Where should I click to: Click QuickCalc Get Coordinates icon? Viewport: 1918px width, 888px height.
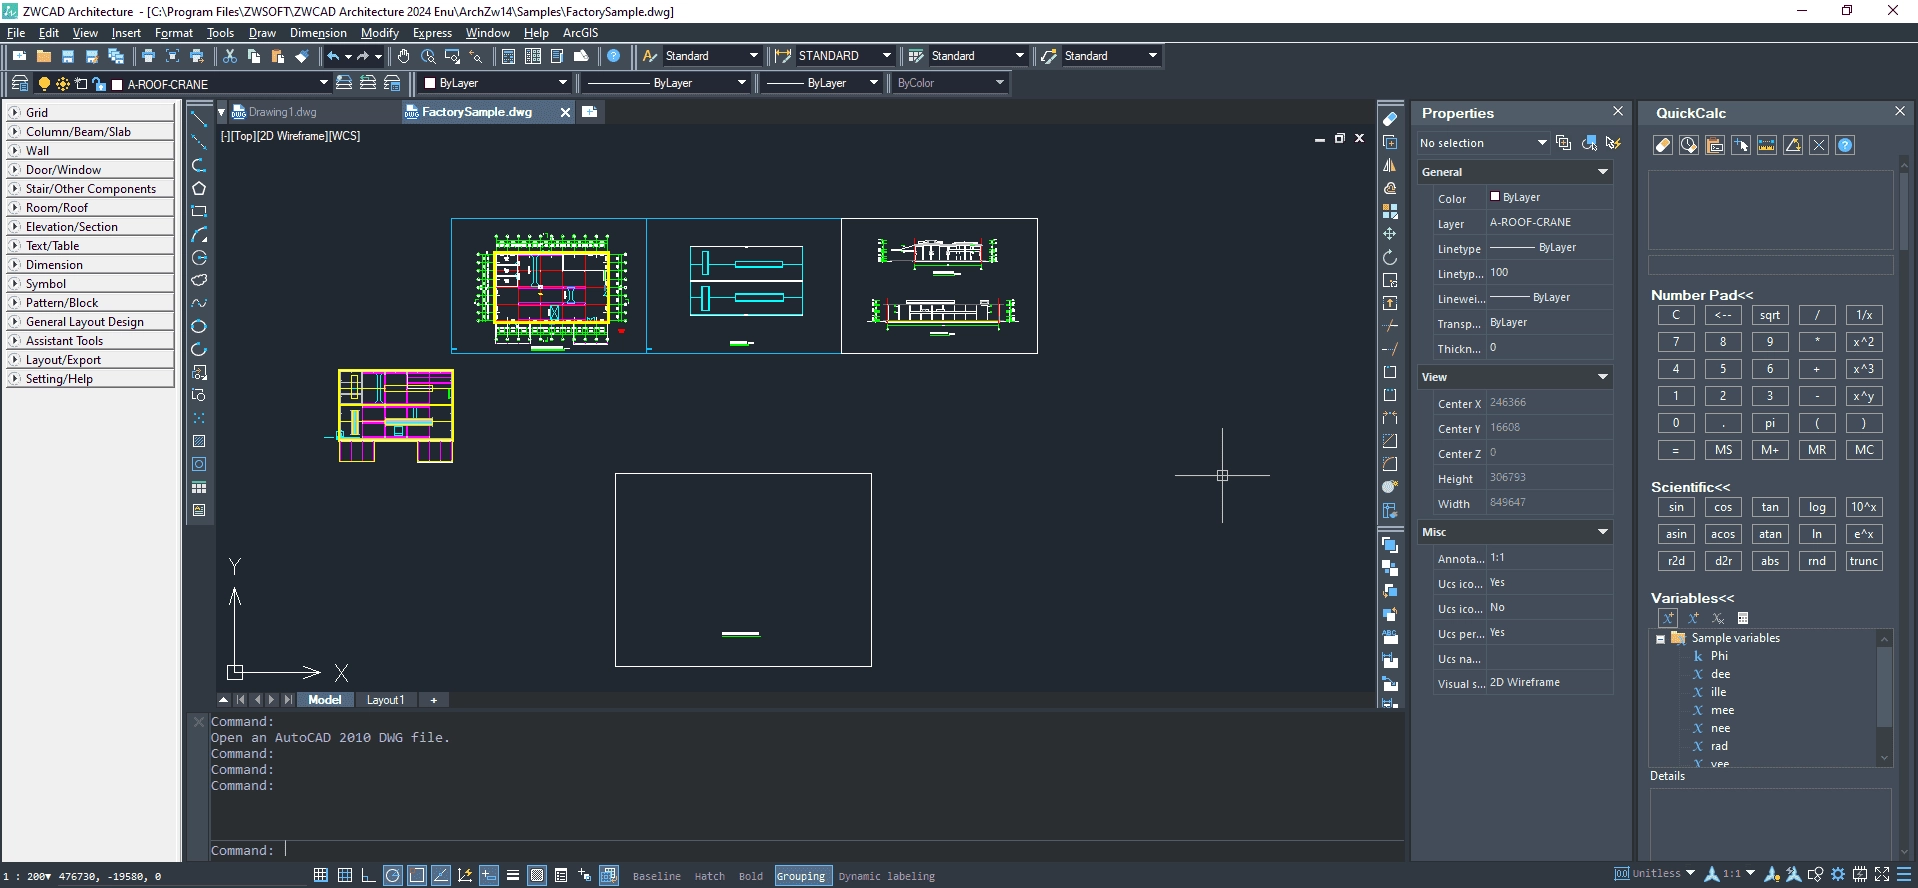1741,145
